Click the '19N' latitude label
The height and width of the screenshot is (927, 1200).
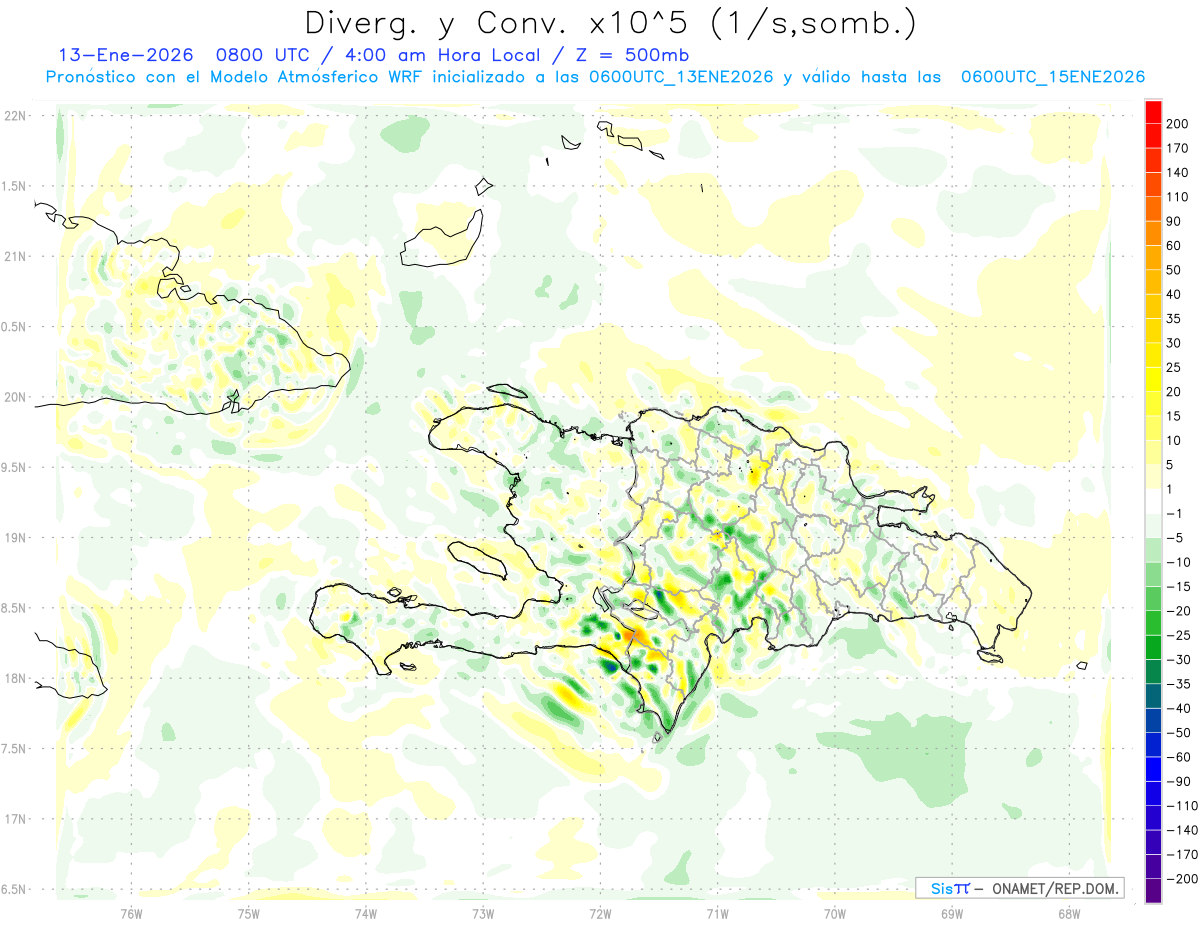coord(16,538)
